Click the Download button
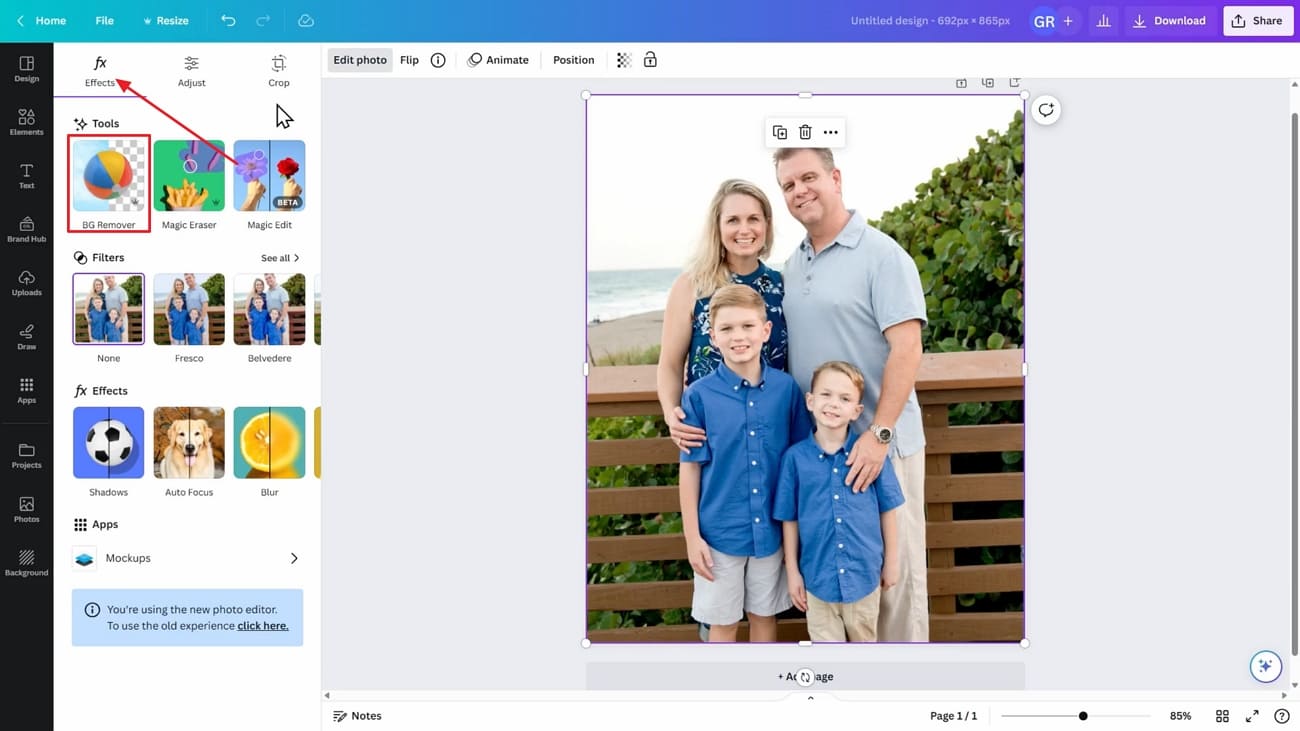The height and width of the screenshot is (731, 1300). pos(1170,21)
